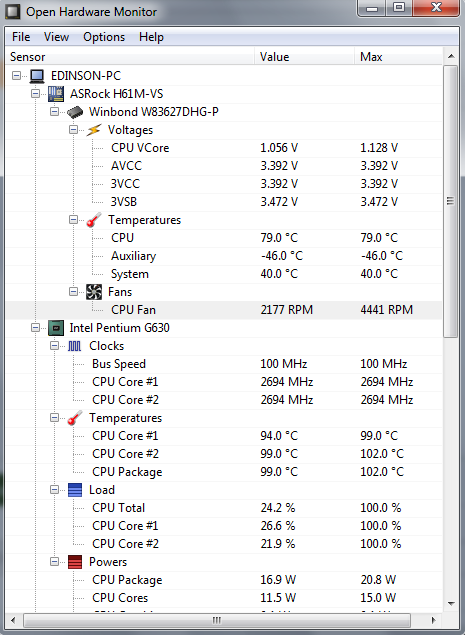Click the Intel Pentium G630 processor icon

click(56, 328)
